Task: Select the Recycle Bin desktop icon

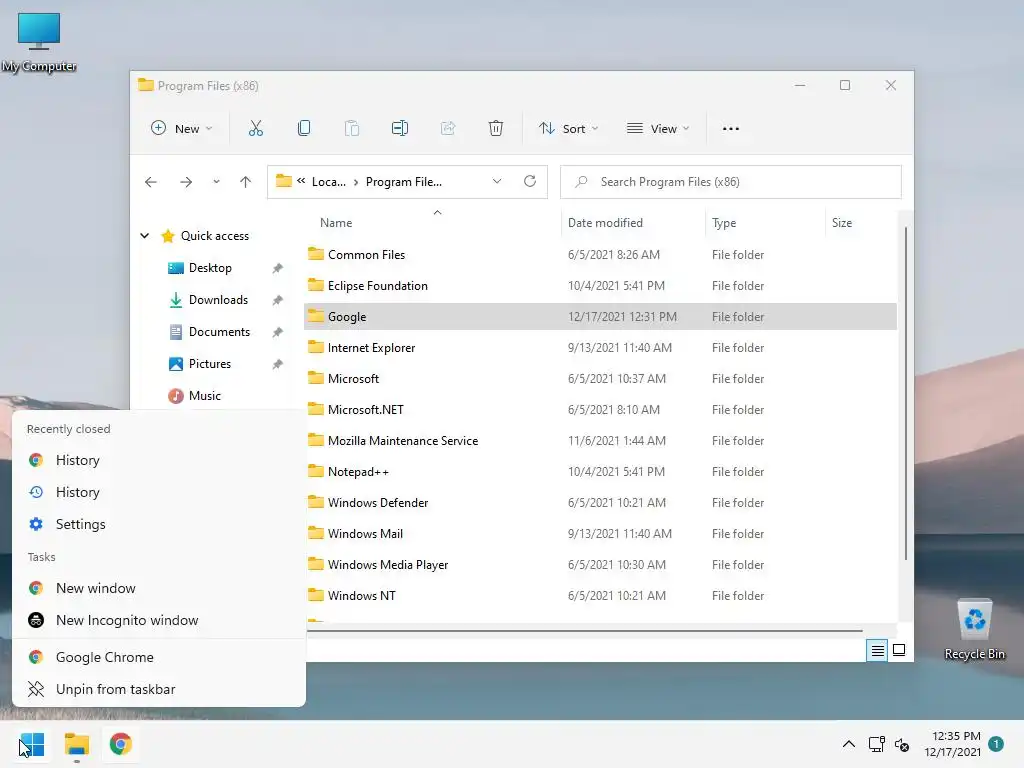Action: coord(974,629)
